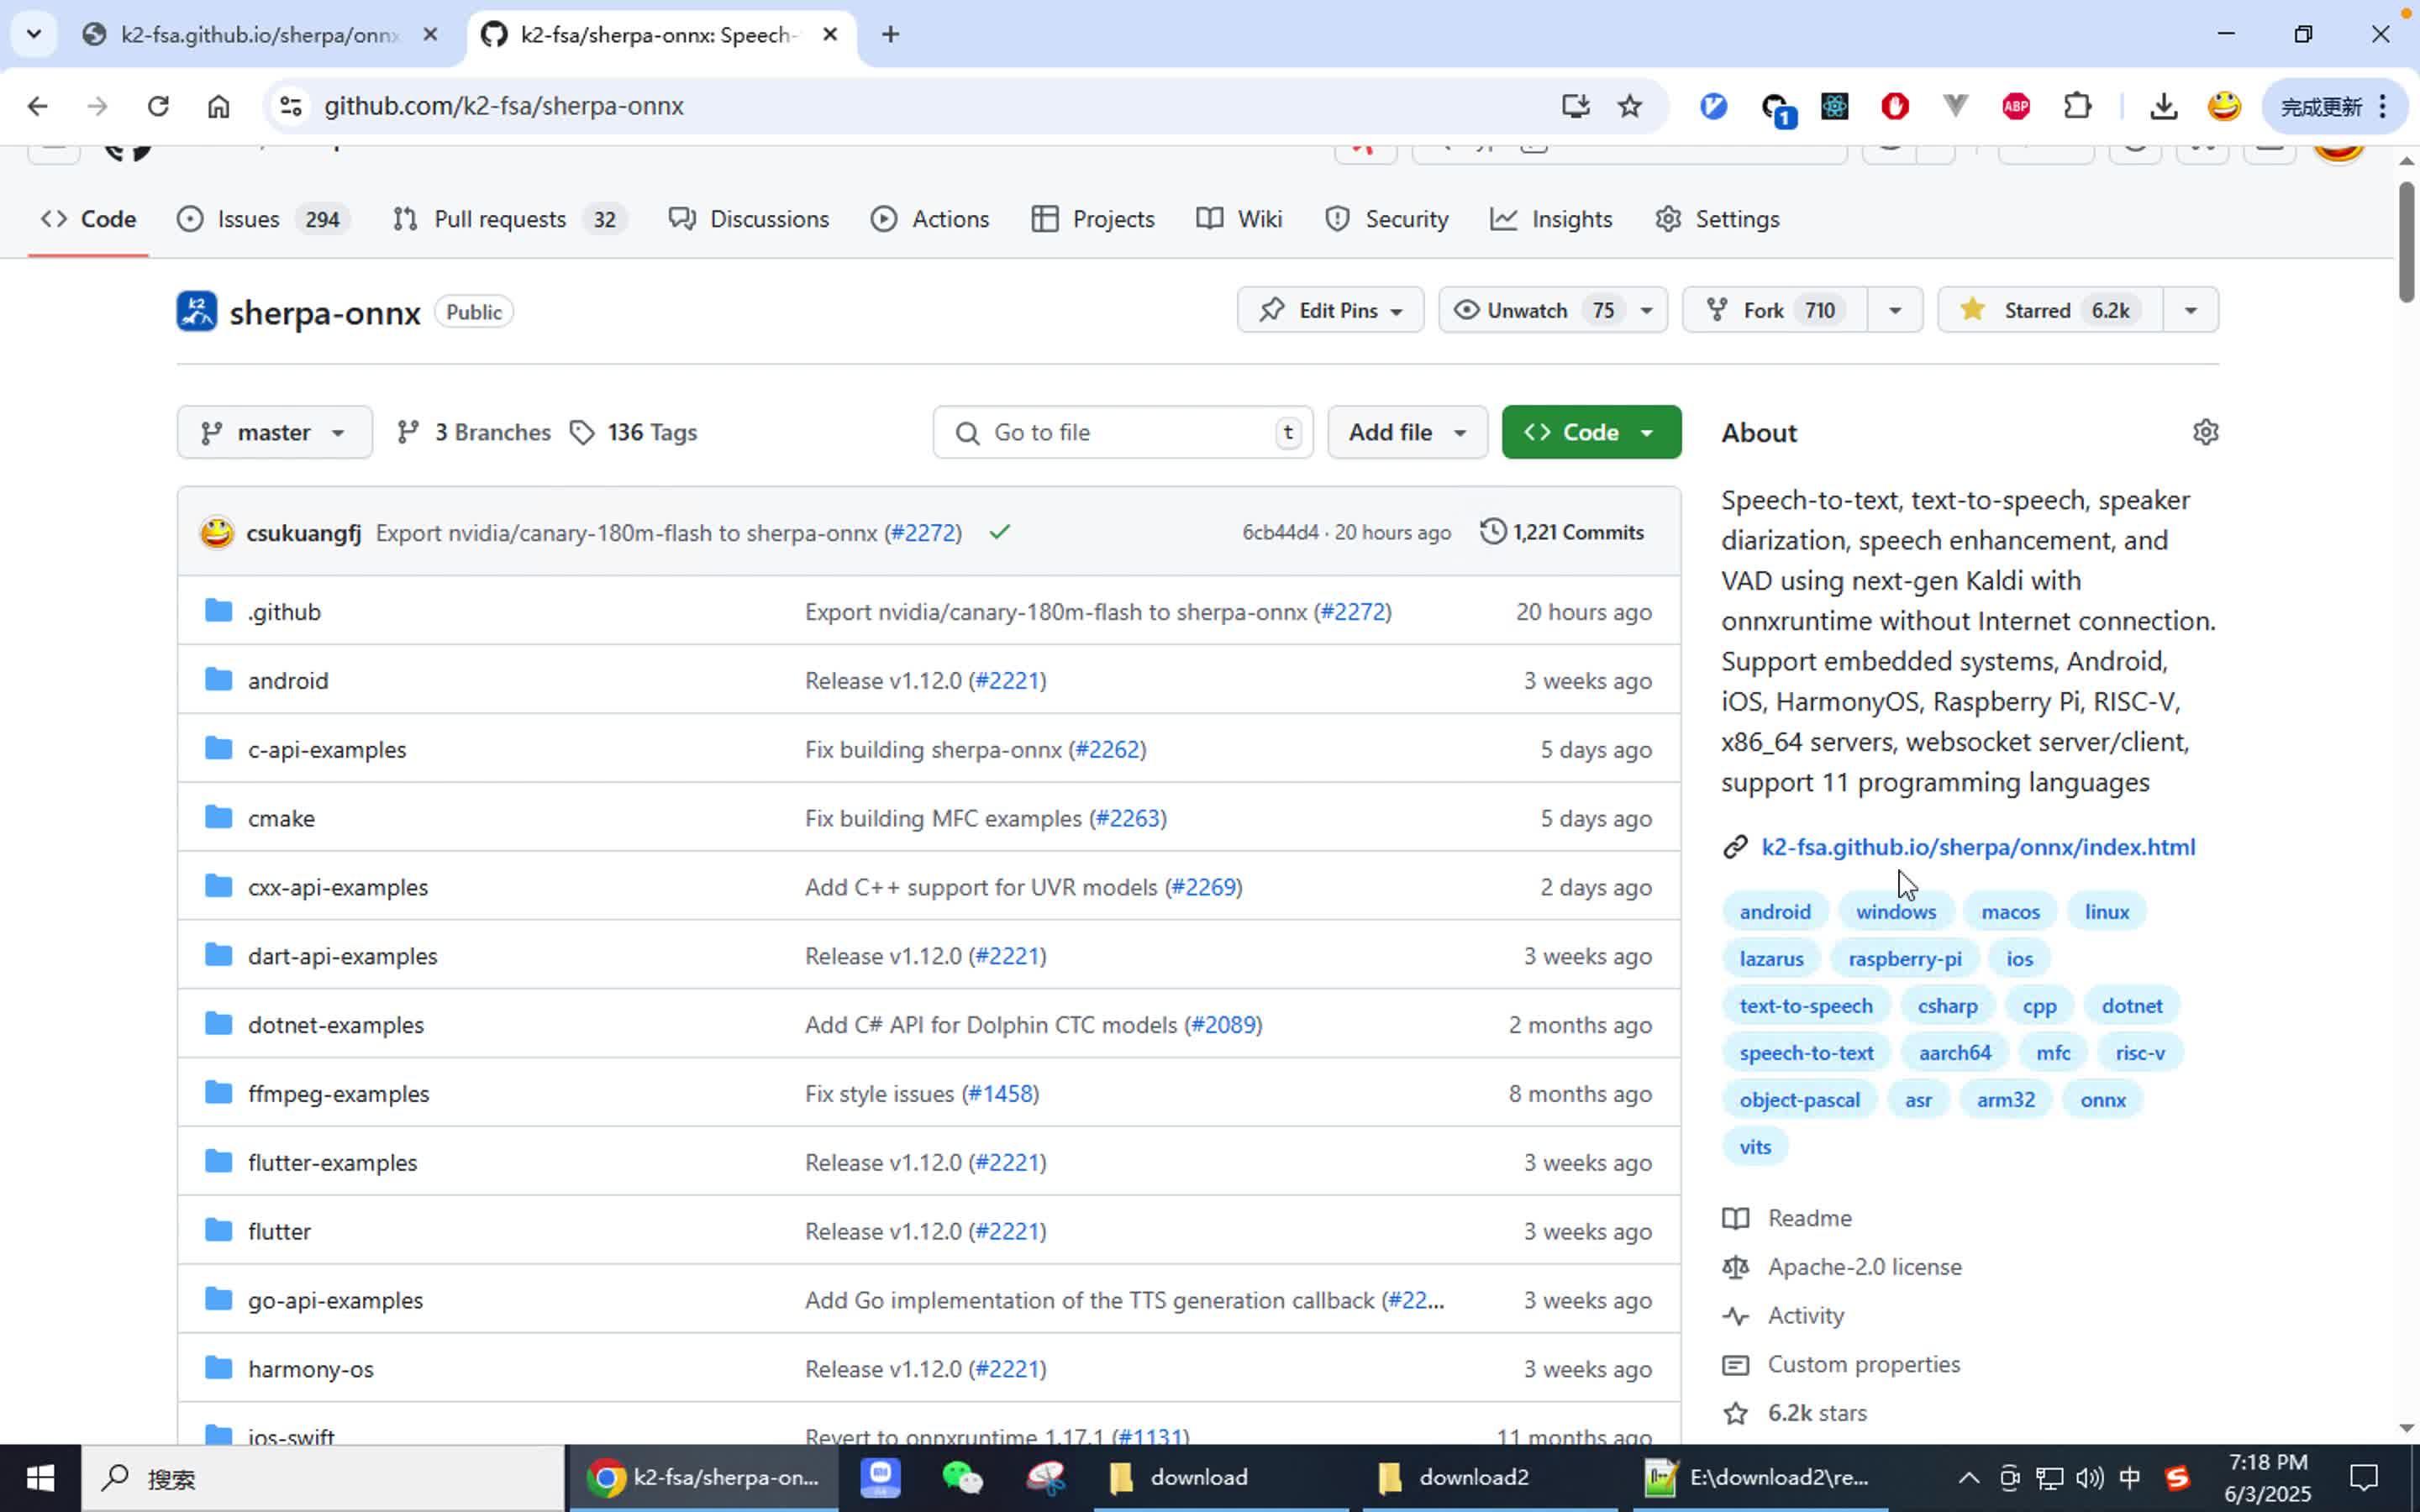Viewport: 2420px width, 1512px height.
Task: Open WeChat from the taskbar
Action: pos(962,1477)
